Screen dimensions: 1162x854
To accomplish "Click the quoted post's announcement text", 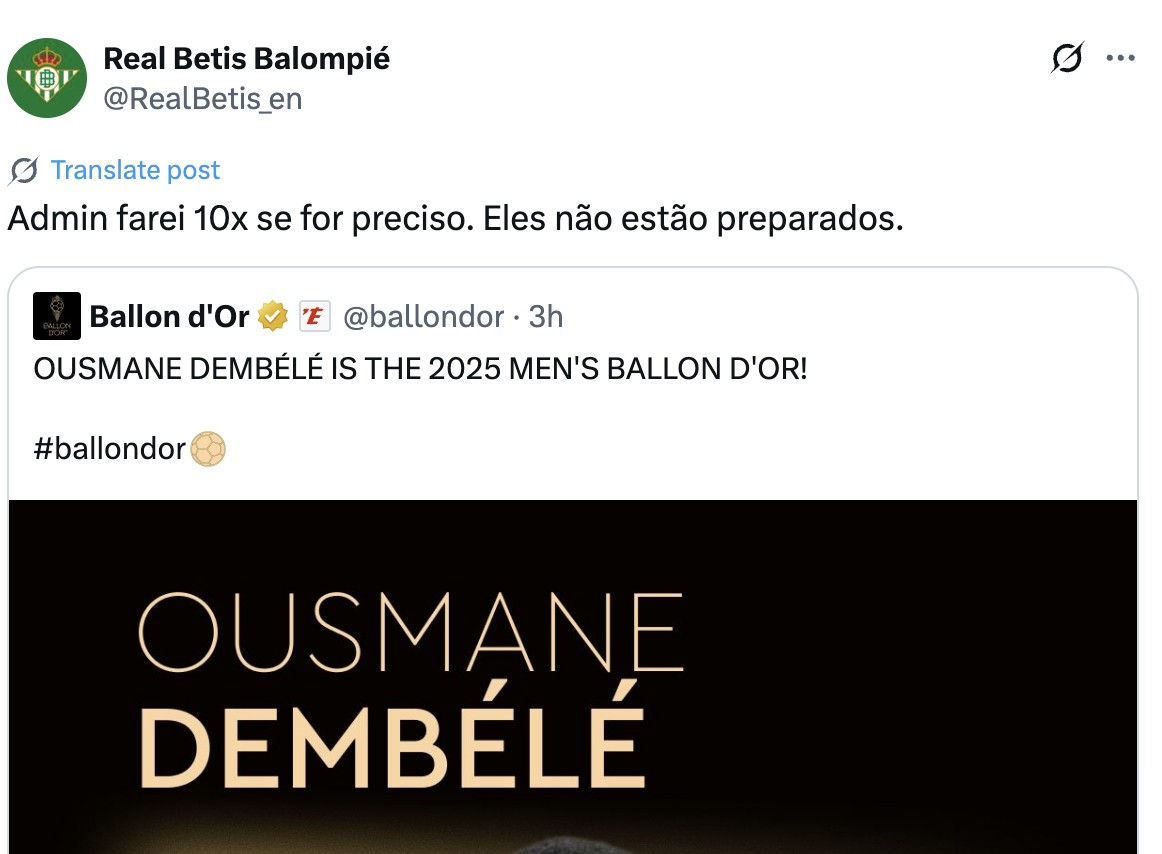I will 420,369.
